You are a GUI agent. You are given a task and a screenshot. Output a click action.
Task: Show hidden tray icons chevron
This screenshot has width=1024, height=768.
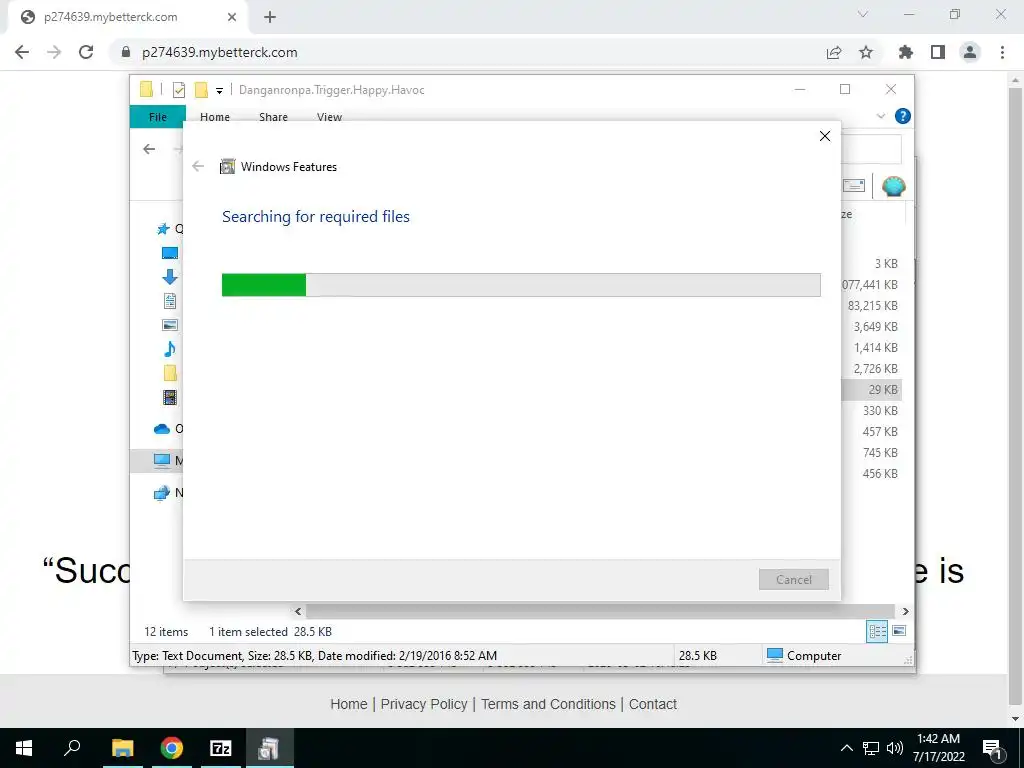pyautogui.click(x=846, y=748)
